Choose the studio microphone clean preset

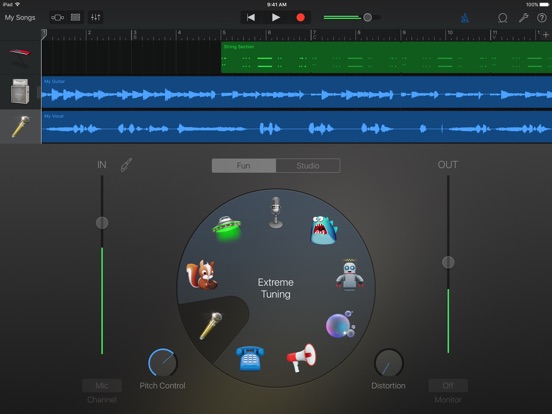276,212
